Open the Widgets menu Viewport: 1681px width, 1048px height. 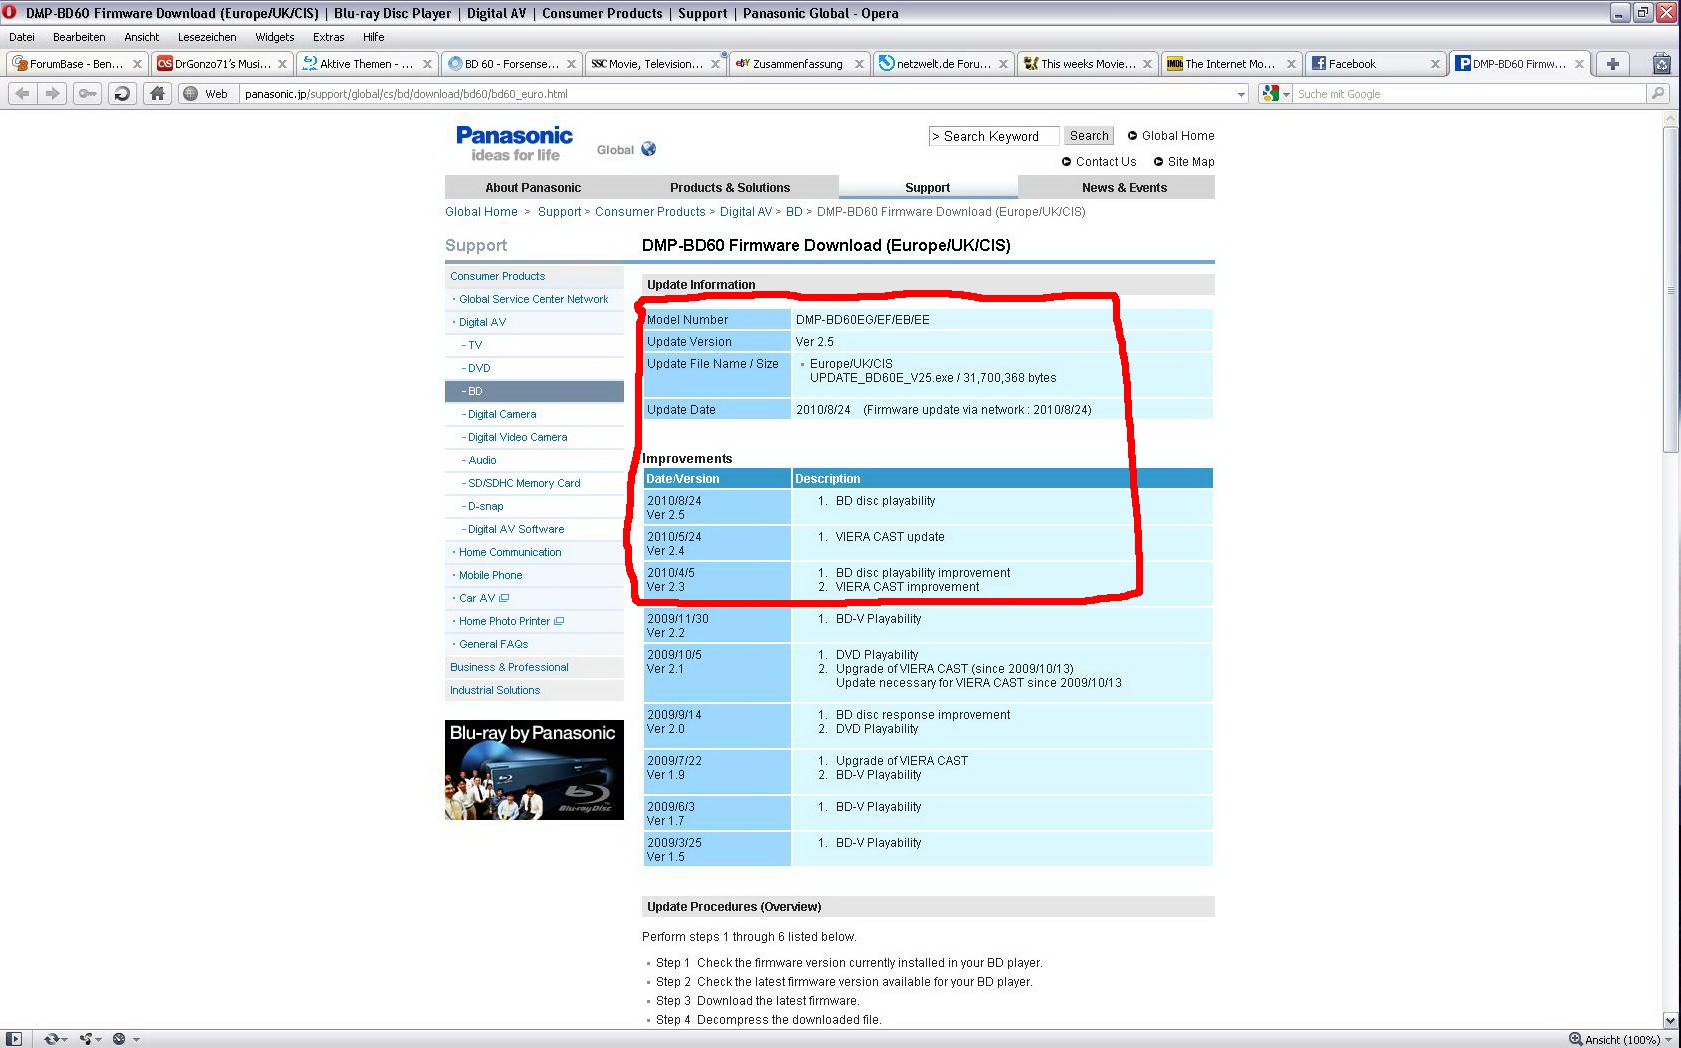(x=275, y=37)
